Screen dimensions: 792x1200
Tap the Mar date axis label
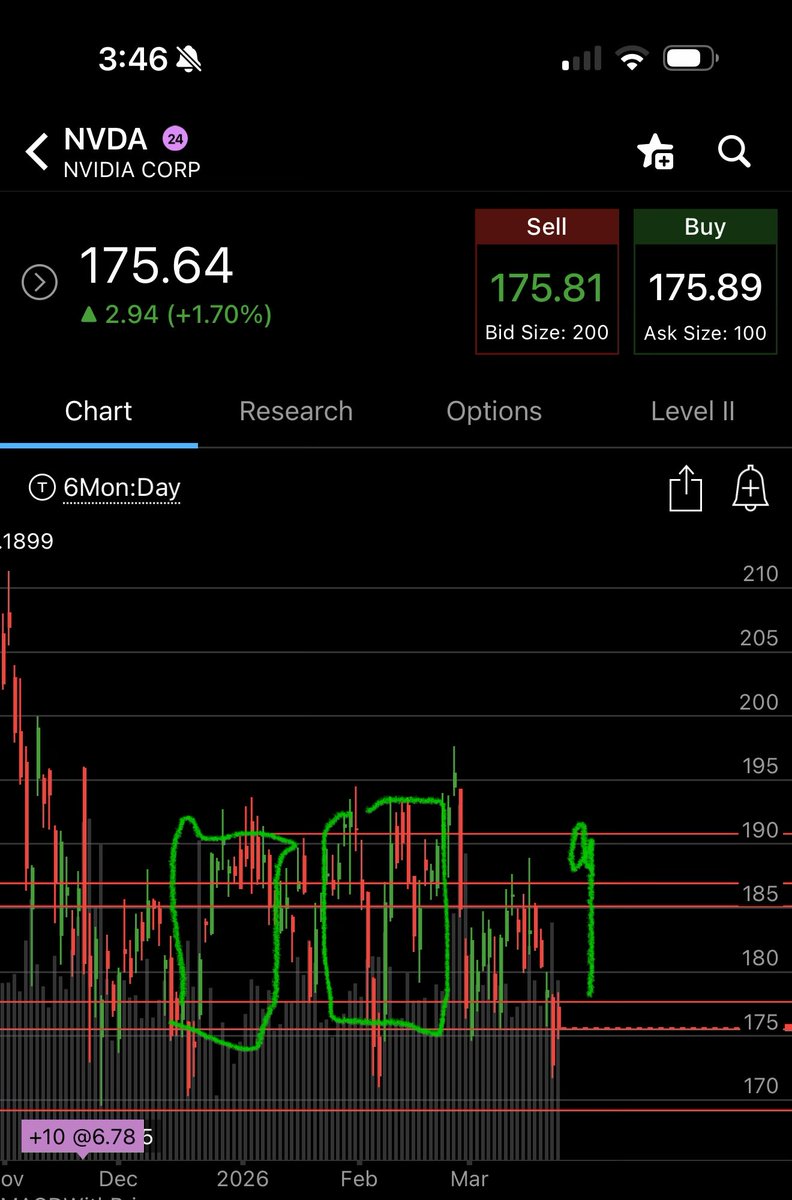click(469, 1178)
